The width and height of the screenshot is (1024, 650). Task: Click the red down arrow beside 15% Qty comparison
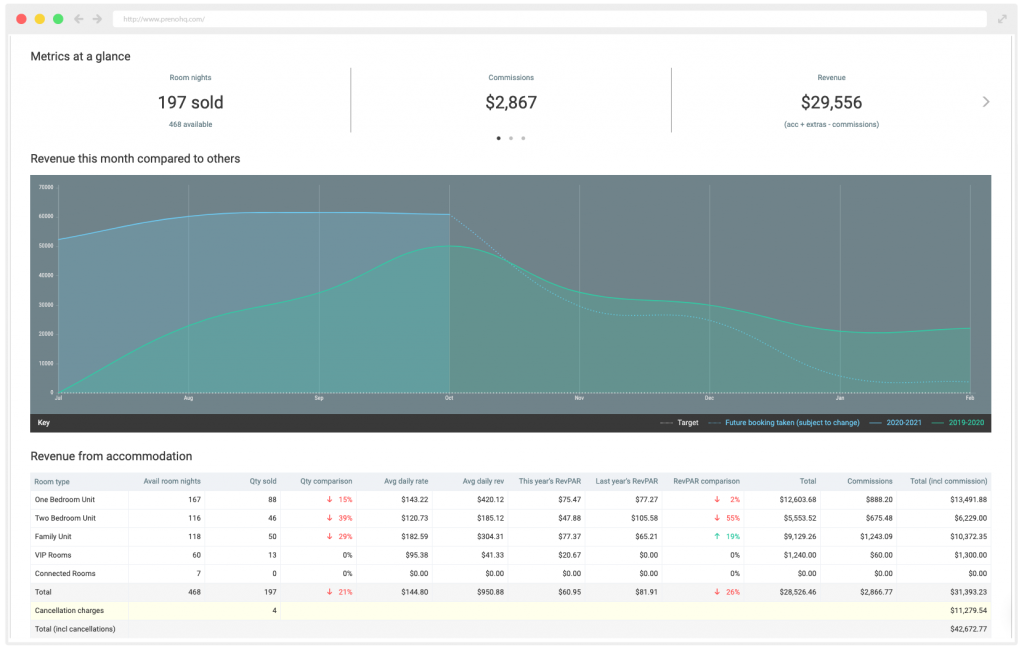[x=328, y=498]
